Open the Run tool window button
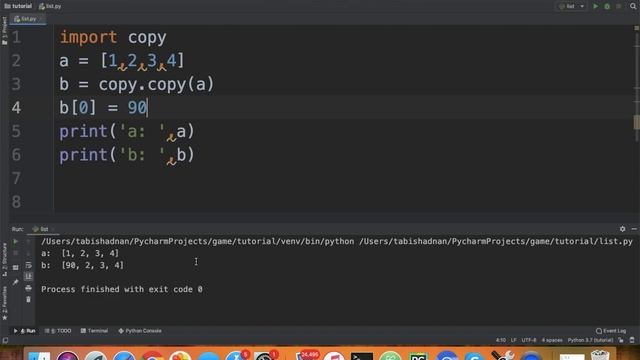 [x=24, y=331]
